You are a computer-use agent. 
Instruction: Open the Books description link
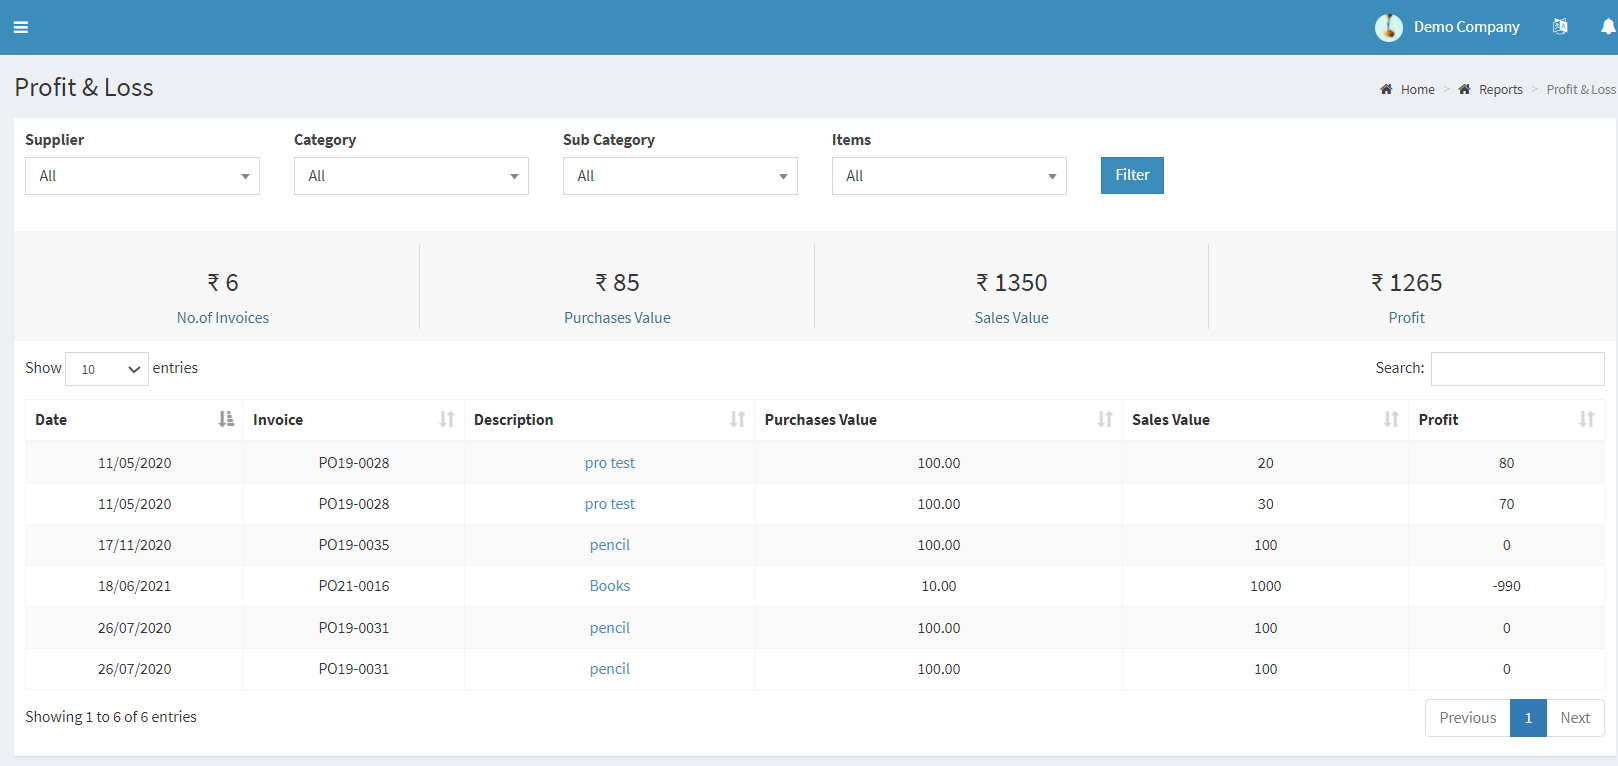click(x=610, y=586)
